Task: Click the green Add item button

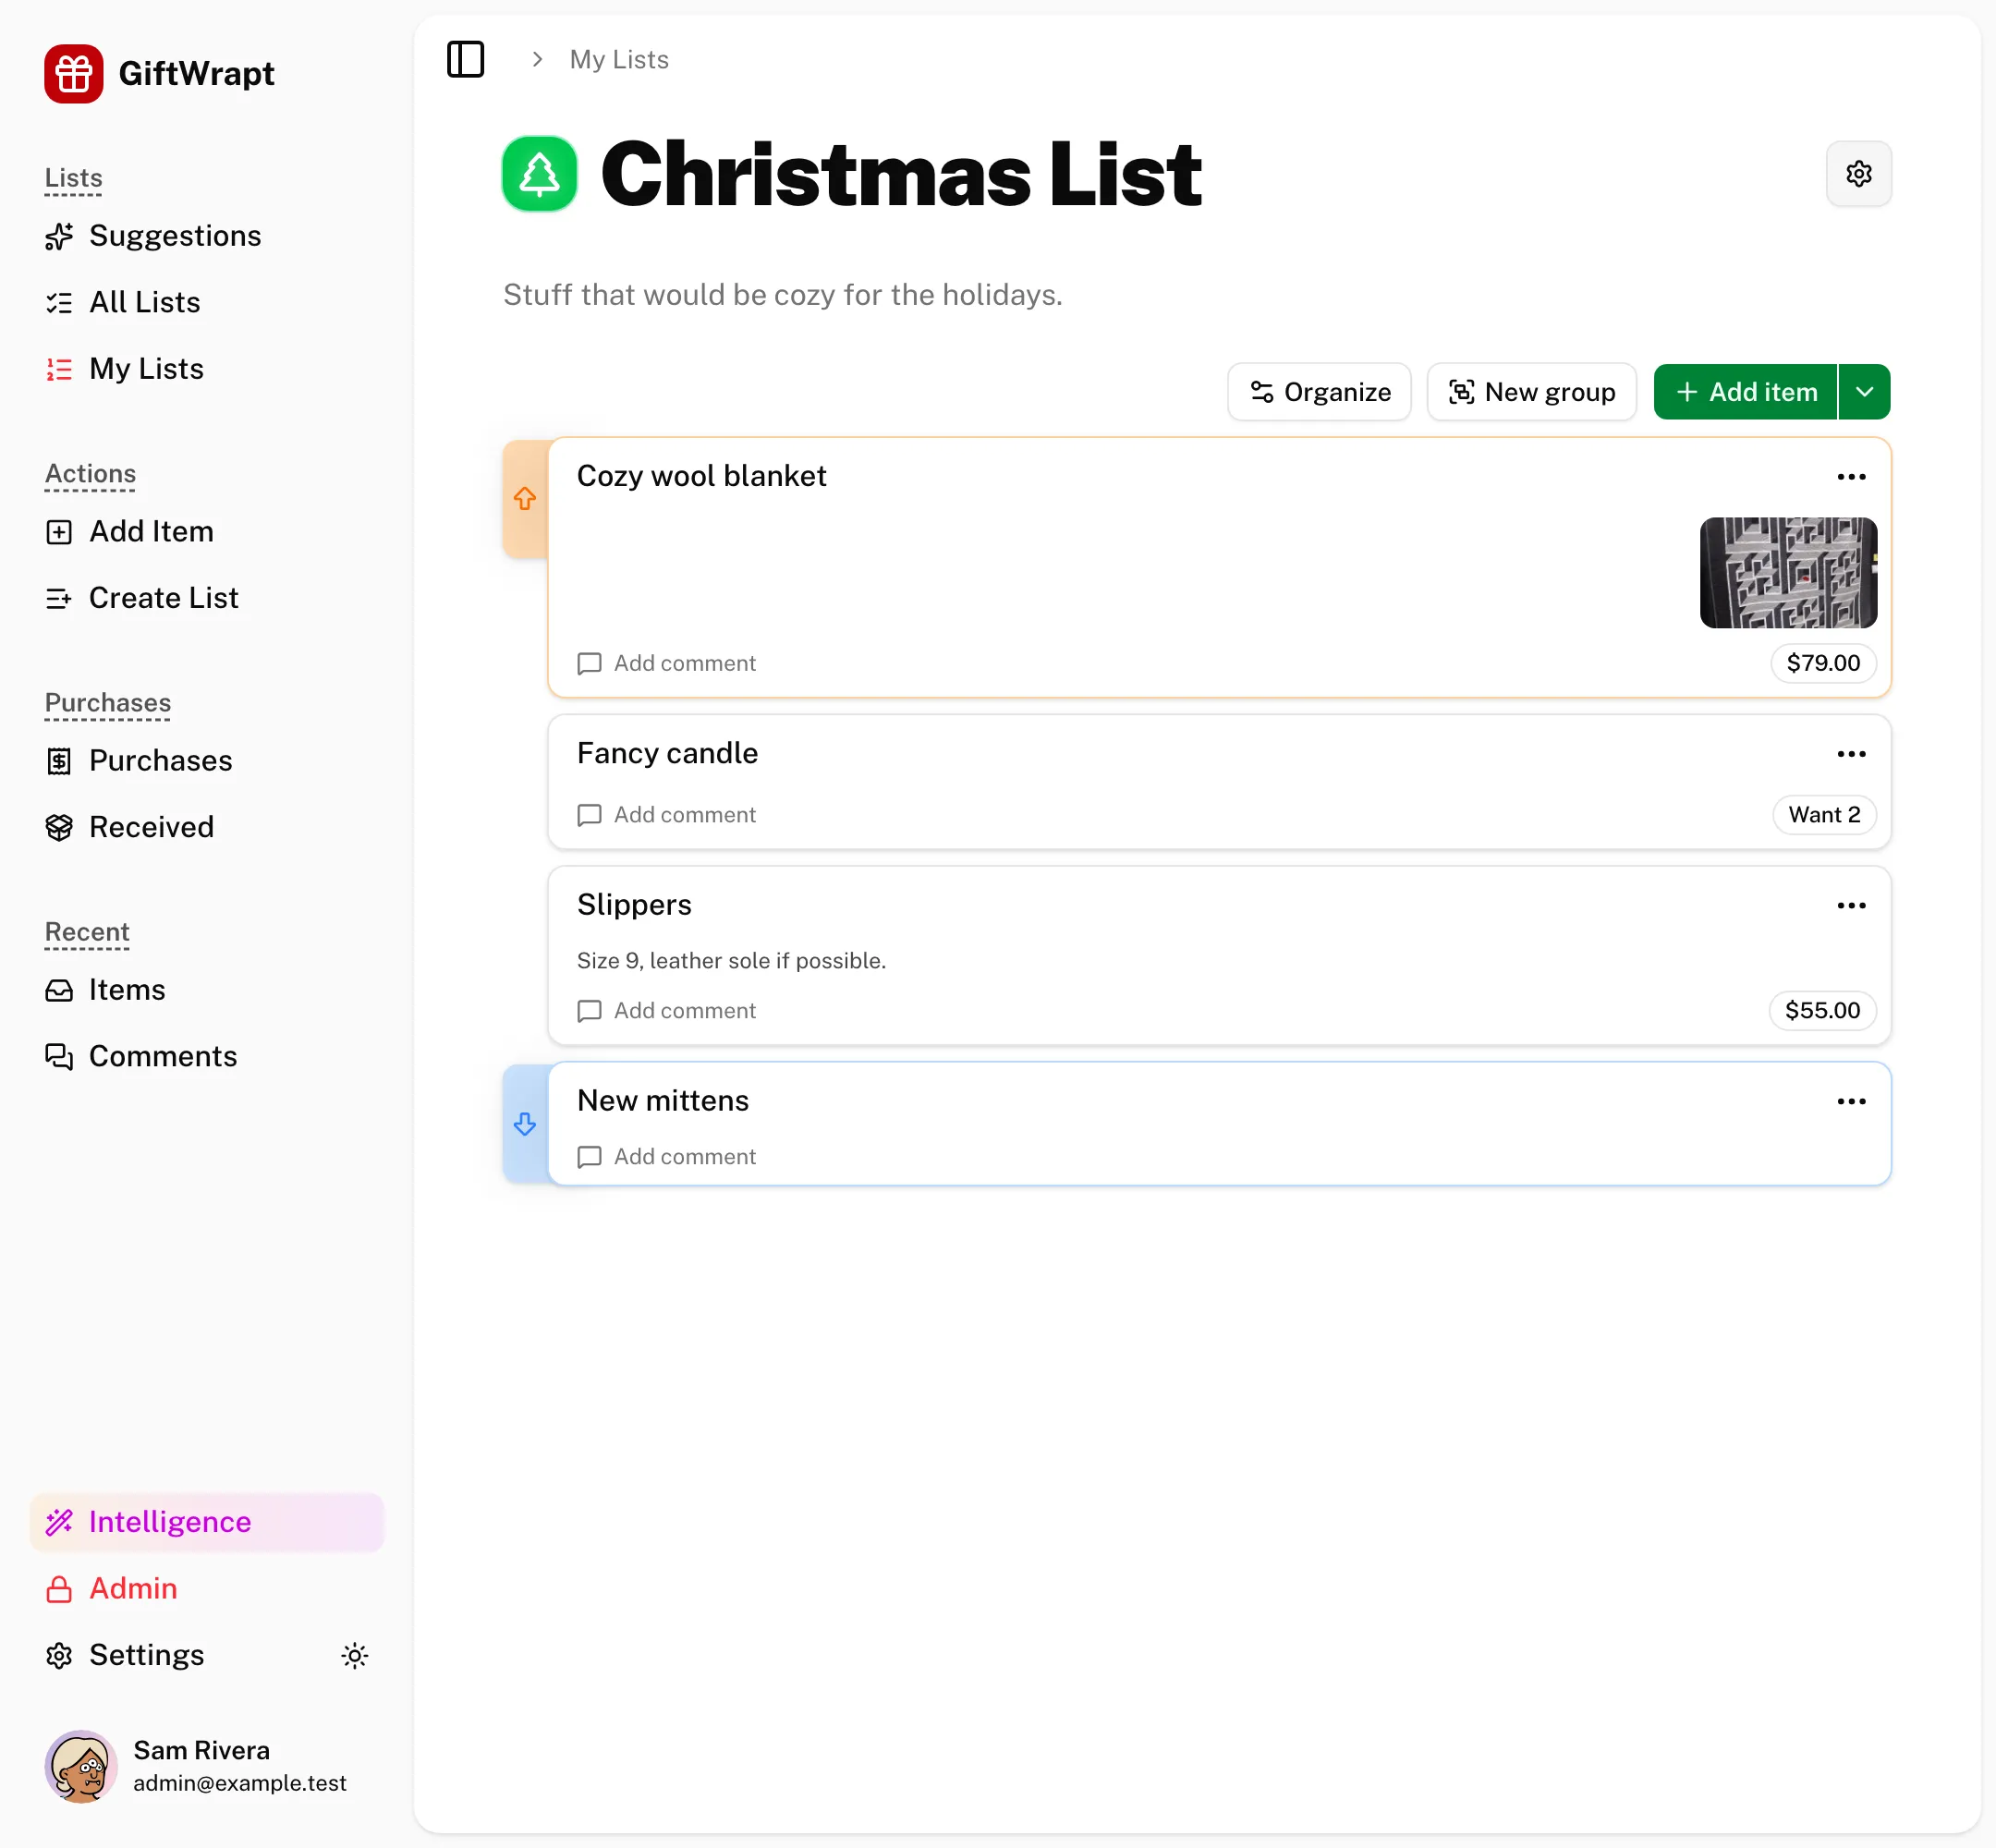Action: tap(1745, 392)
